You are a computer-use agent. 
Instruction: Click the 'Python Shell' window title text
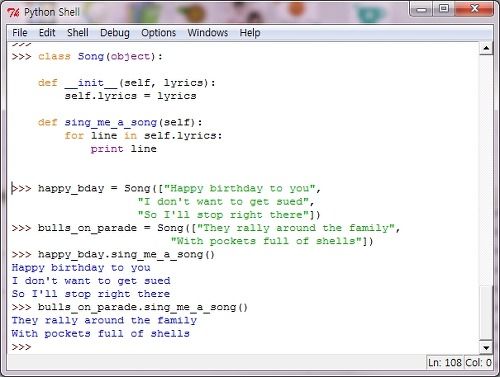point(52,13)
